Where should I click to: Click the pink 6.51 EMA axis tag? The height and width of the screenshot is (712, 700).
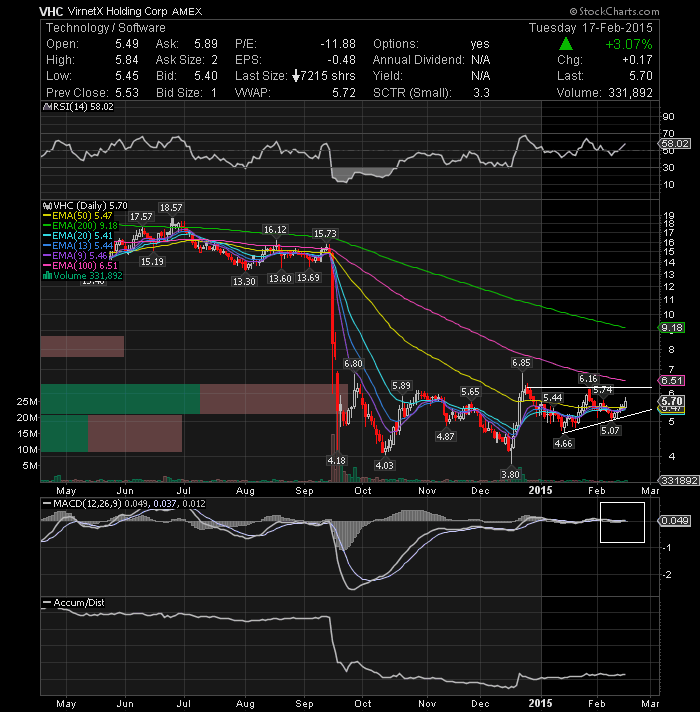(x=672, y=381)
